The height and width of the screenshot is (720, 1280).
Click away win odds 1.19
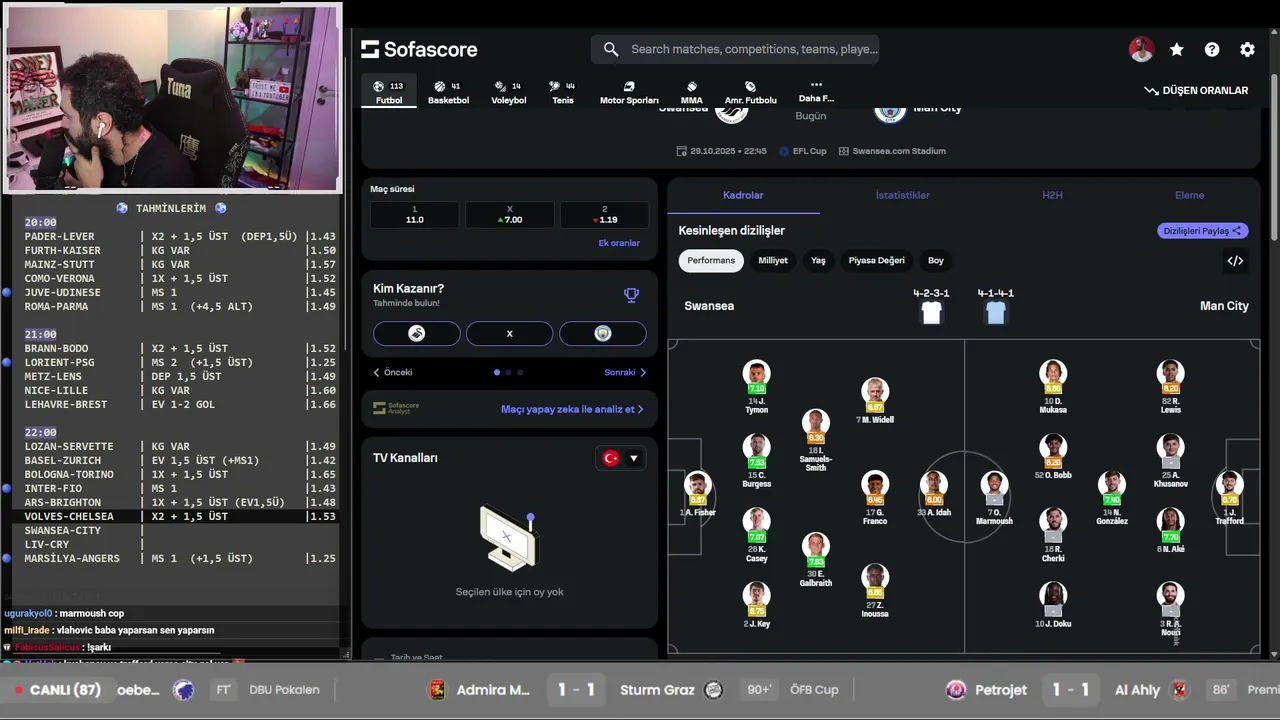(604, 214)
